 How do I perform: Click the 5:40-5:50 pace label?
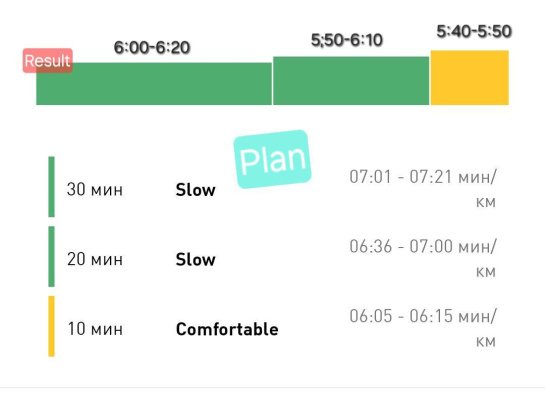pyautogui.click(x=474, y=31)
